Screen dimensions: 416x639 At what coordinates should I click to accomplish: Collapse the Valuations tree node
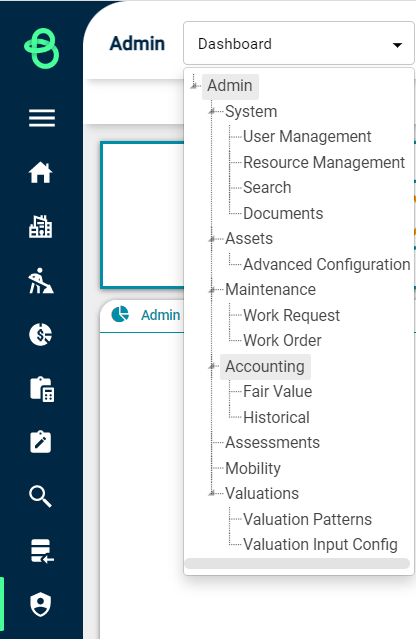coord(212,494)
